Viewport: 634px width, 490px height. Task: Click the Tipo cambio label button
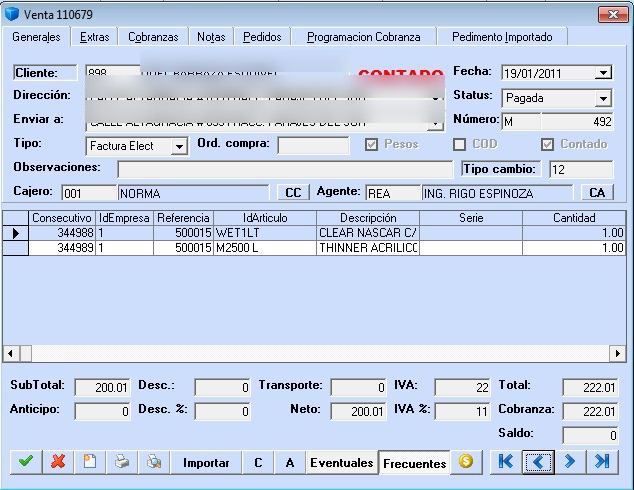click(x=501, y=169)
